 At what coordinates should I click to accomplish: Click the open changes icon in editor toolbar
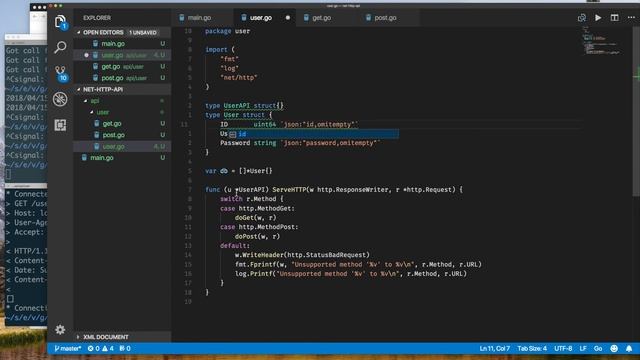pos(582,18)
